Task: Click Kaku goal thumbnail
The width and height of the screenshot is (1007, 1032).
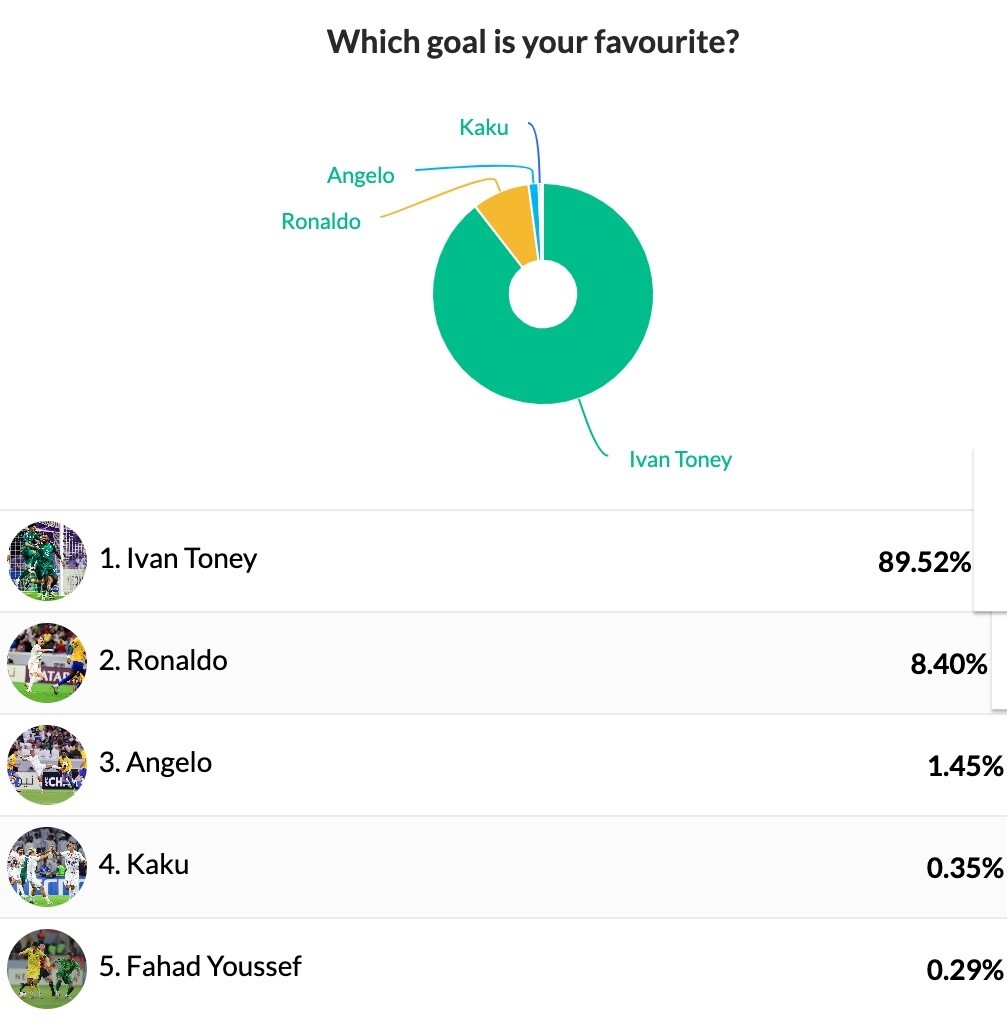Action: click(47, 867)
